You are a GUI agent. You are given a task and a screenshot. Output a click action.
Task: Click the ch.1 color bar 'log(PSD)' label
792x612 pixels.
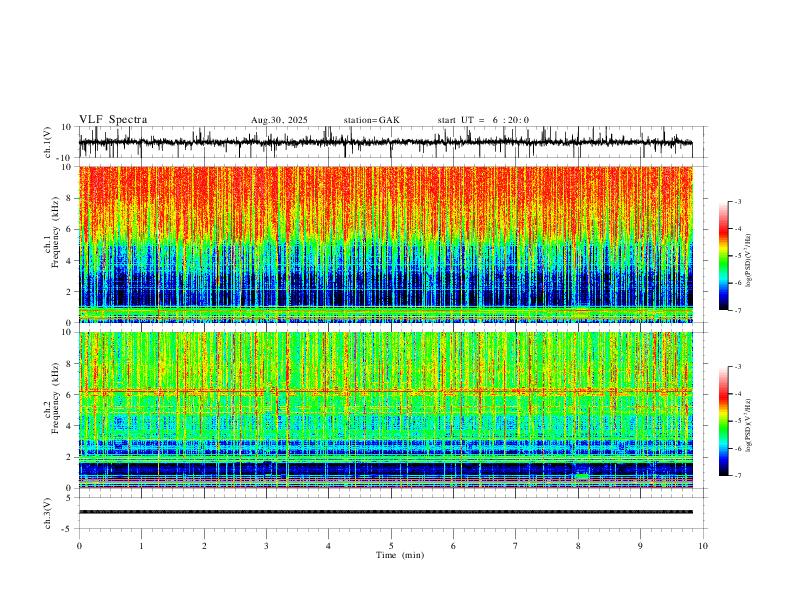pyautogui.click(x=749, y=261)
